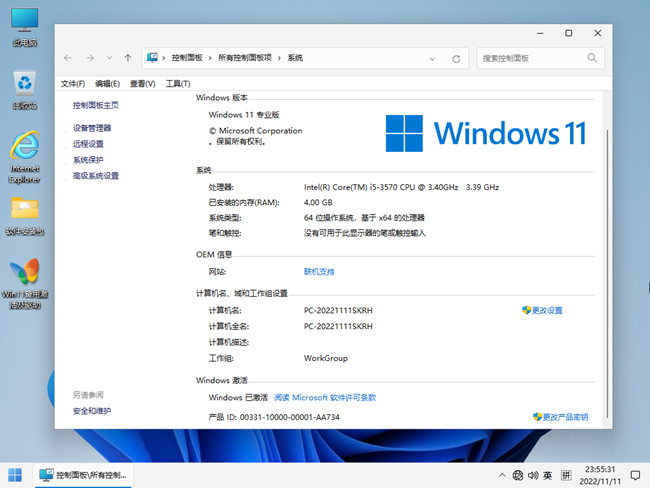Open the notification center icon
Screen dimensions: 650x488
pyautogui.click(x=635, y=475)
